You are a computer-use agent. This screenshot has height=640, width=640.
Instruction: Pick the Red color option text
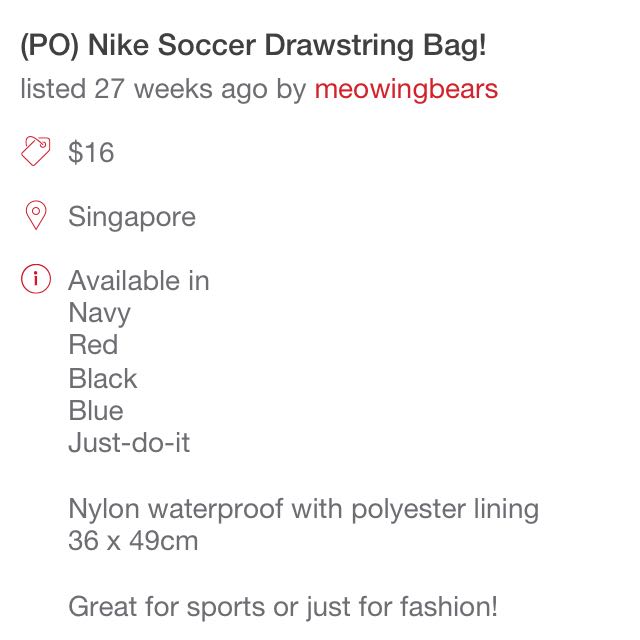click(x=93, y=344)
